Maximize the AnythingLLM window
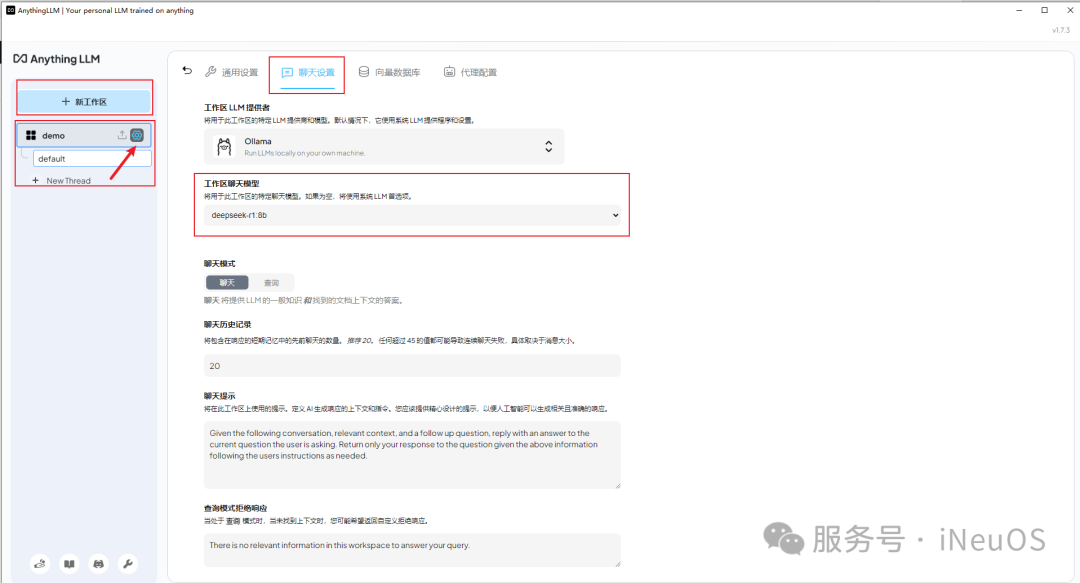 pos(1045,10)
